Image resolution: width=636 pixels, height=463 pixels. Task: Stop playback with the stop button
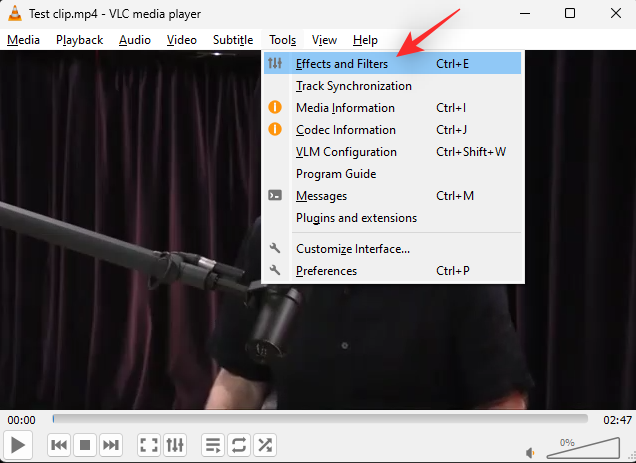pyautogui.click(x=85, y=445)
